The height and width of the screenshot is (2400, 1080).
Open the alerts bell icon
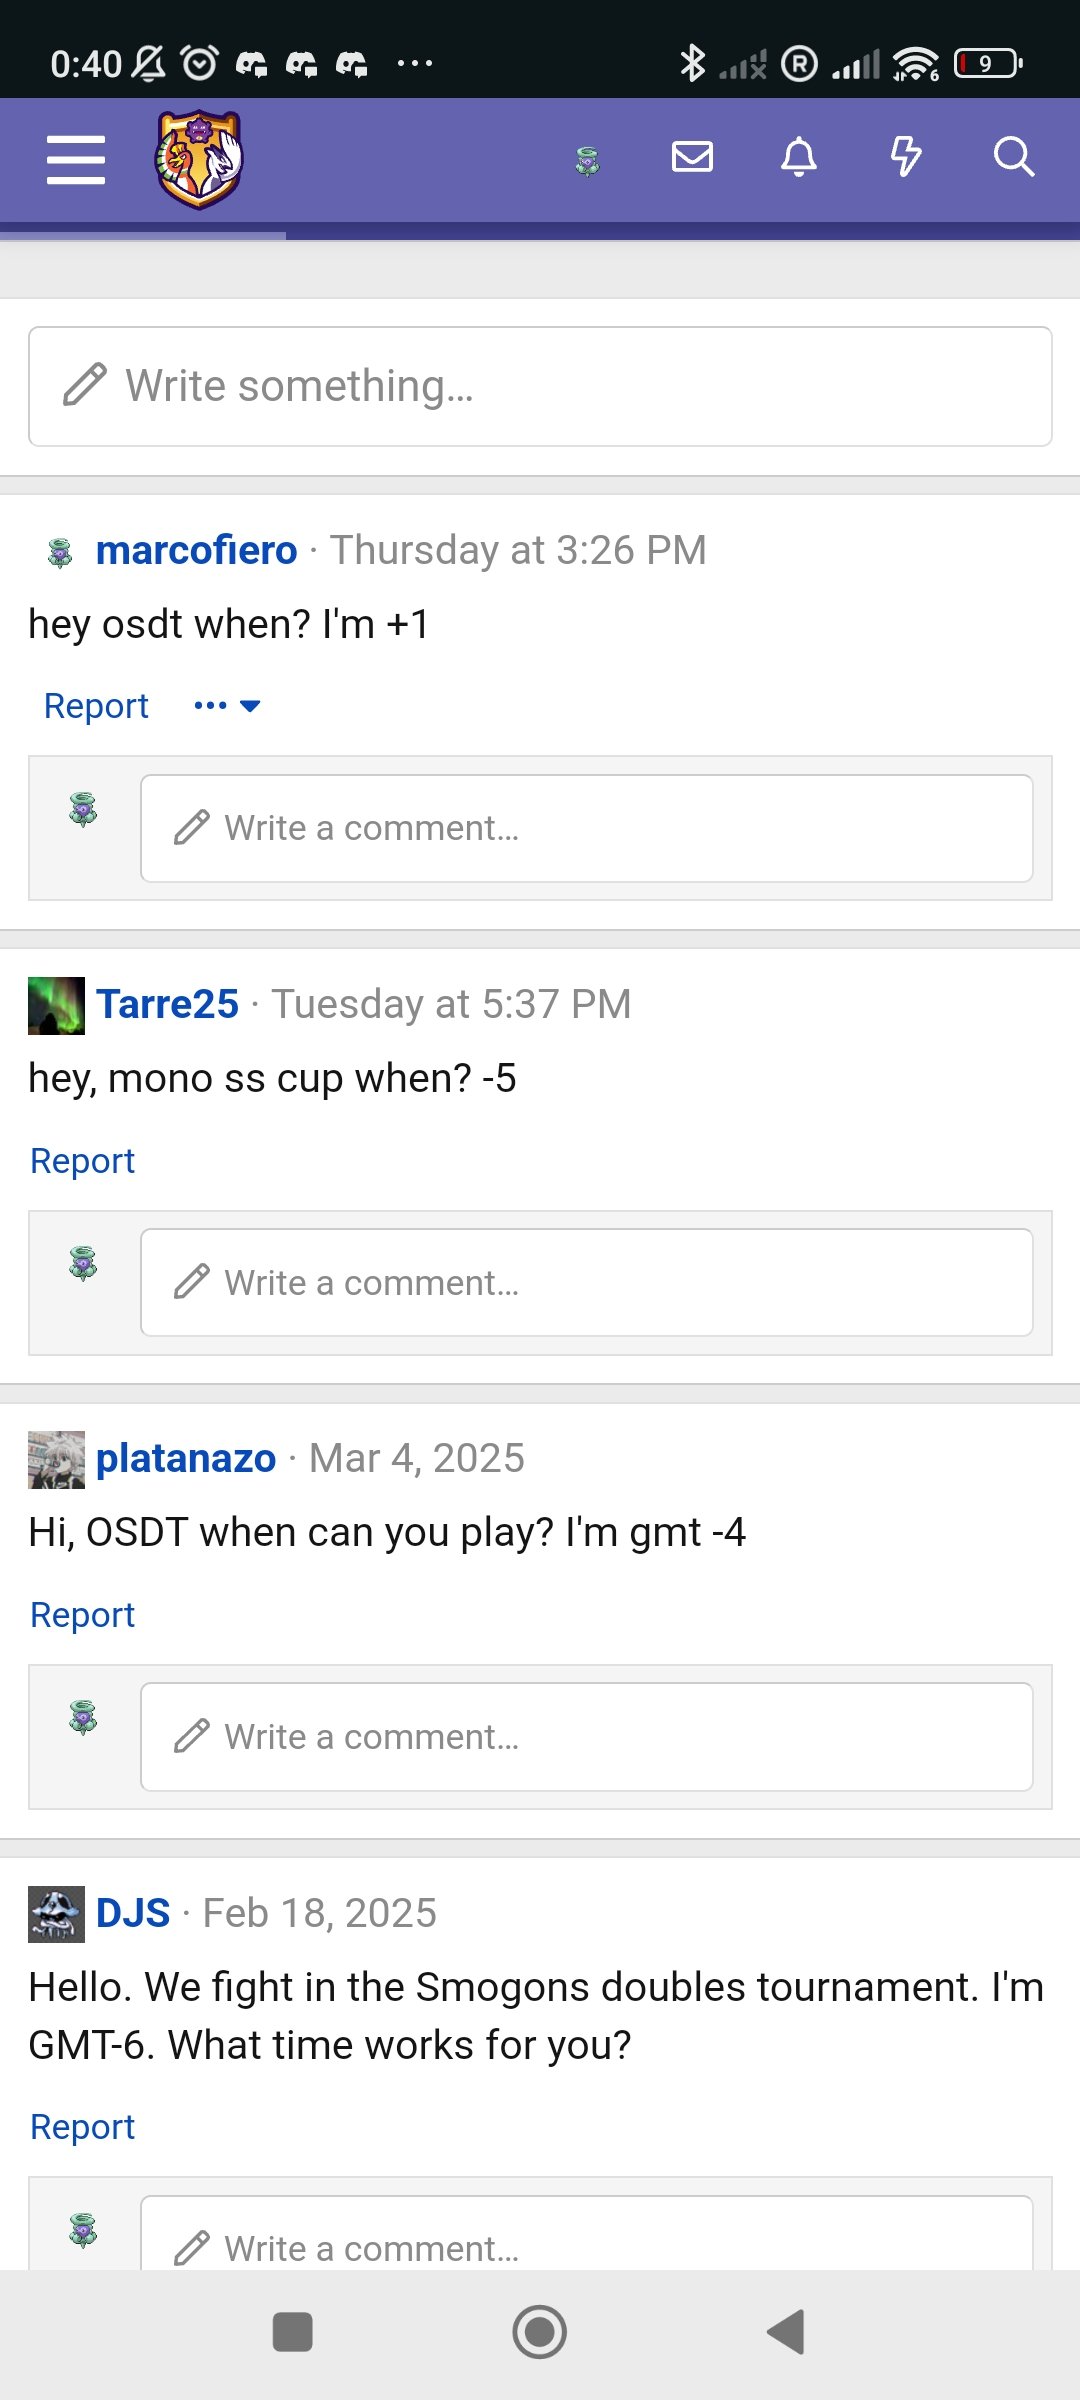coord(799,157)
